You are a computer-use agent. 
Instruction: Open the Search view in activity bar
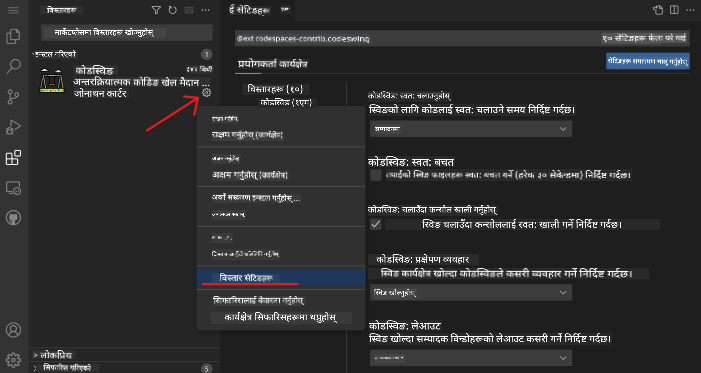pos(13,66)
